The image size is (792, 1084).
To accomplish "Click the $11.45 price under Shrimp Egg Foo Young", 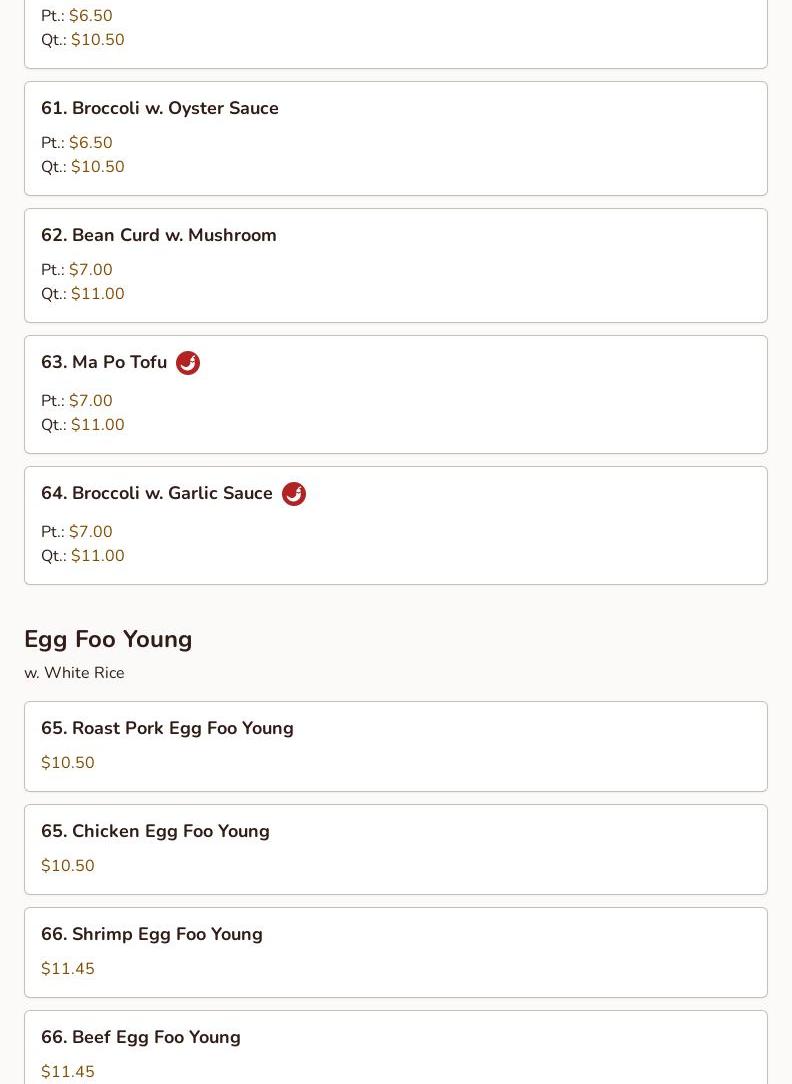I will [68, 969].
